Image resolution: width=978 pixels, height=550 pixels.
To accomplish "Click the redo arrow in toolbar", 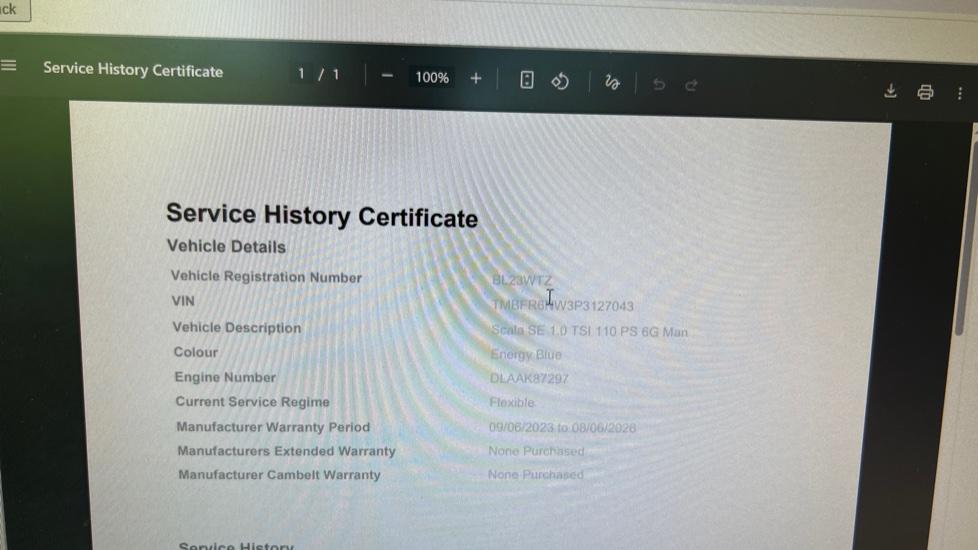I will pyautogui.click(x=691, y=86).
